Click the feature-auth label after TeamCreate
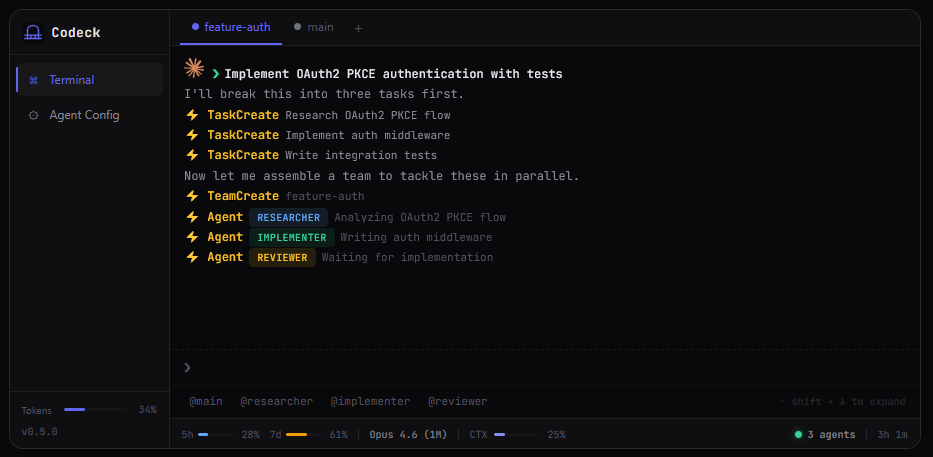This screenshot has width=933, height=457. (325, 196)
